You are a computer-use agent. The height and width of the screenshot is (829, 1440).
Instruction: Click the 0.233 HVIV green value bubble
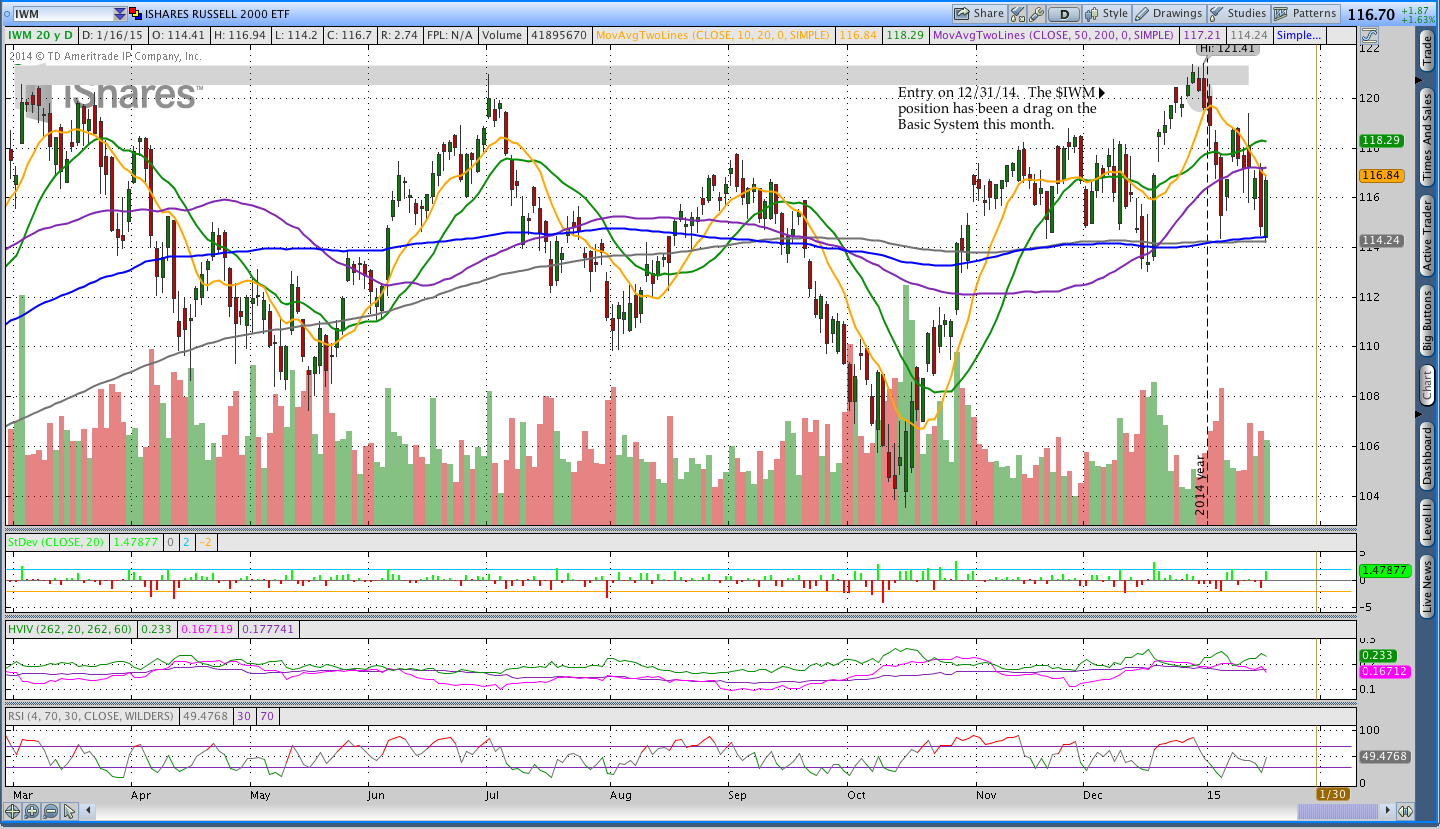point(1378,656)
